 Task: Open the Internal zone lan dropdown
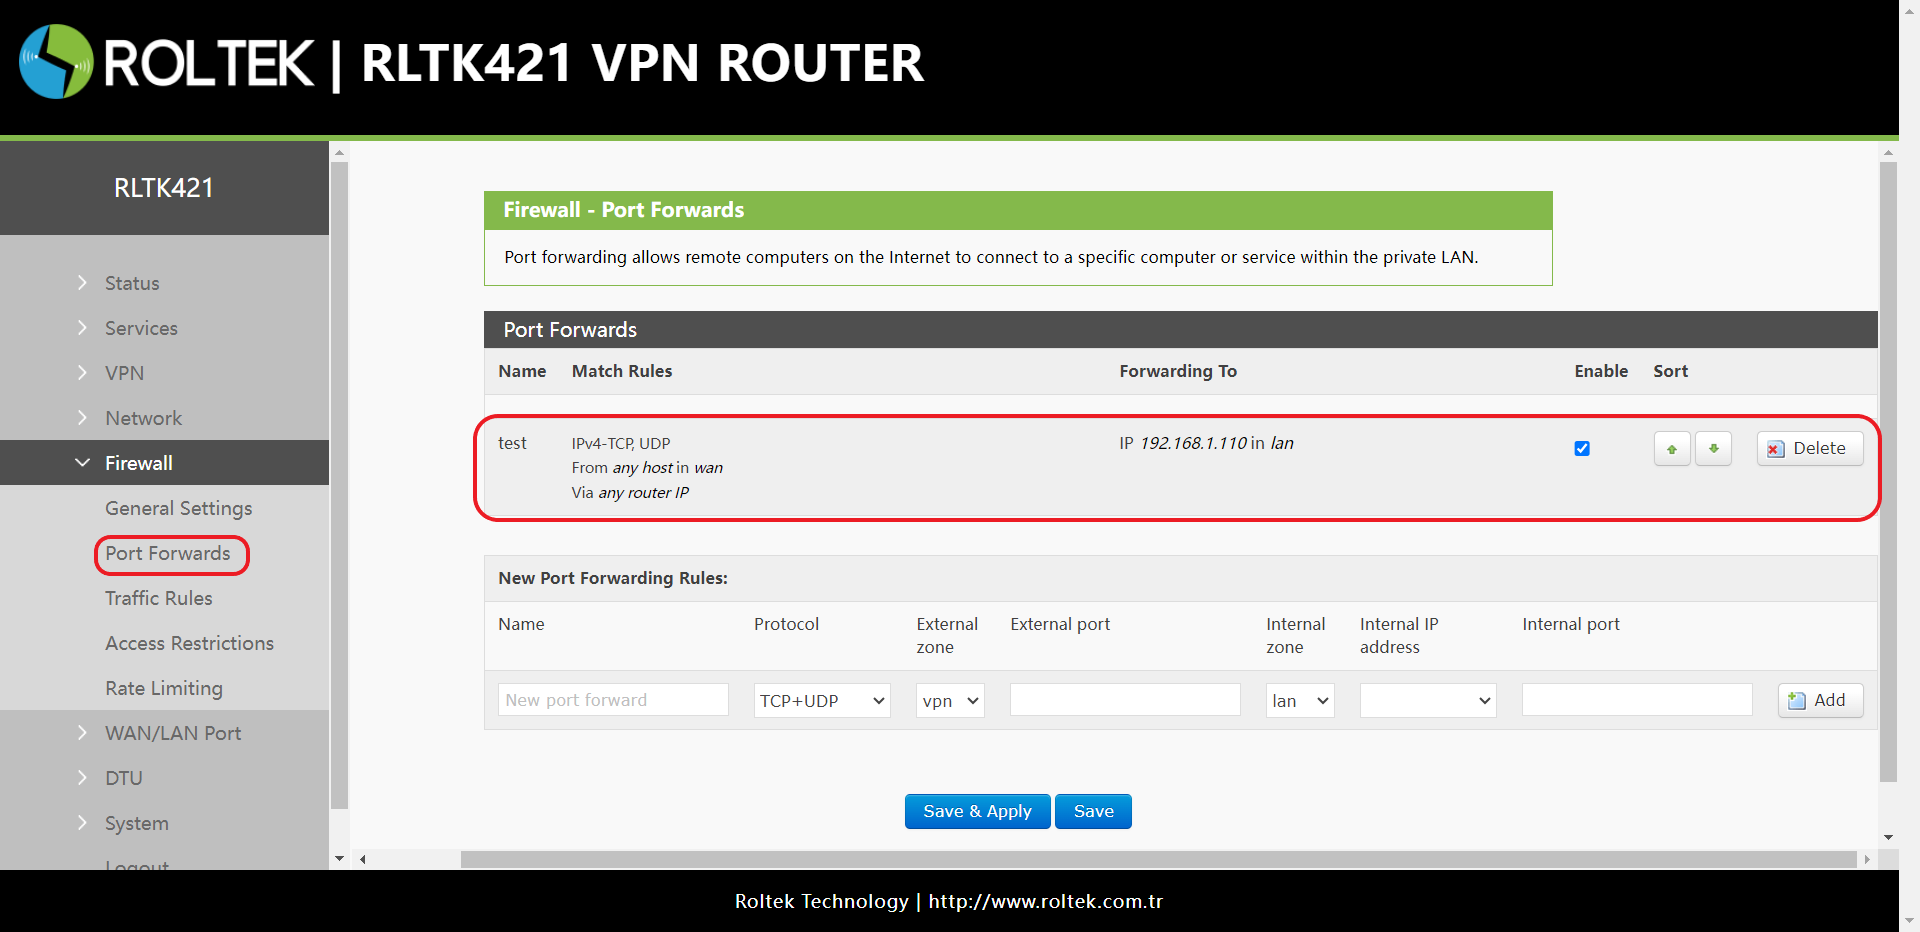[1300, 701]
